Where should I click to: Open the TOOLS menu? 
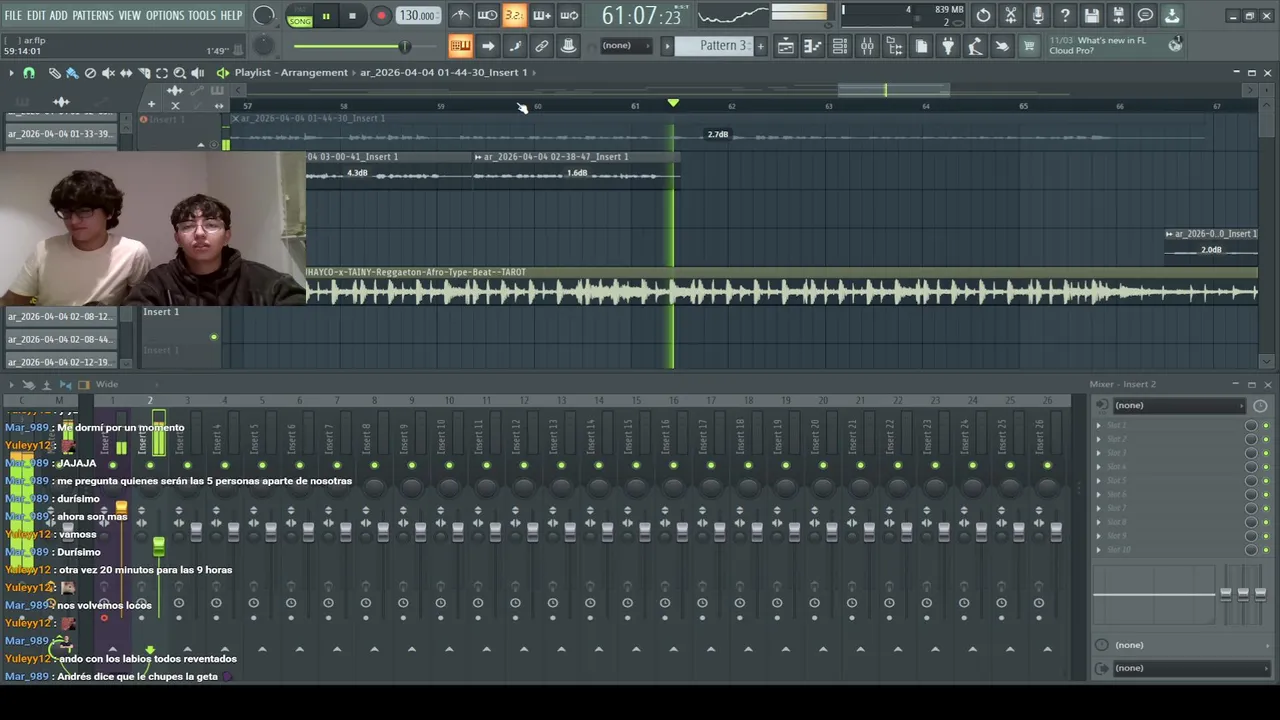click(202, 15)
